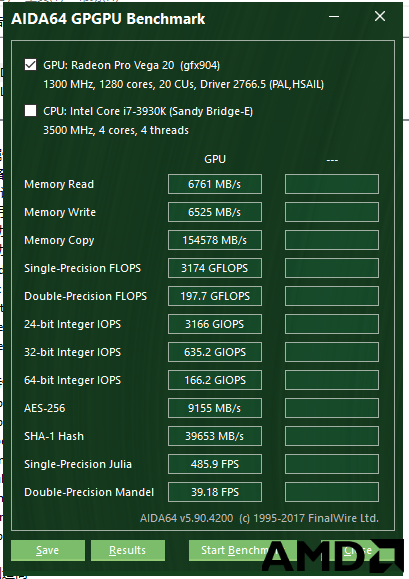
Task: Select the 24-bit Integer IOPS result box
Action: click(x=215, y=324)
